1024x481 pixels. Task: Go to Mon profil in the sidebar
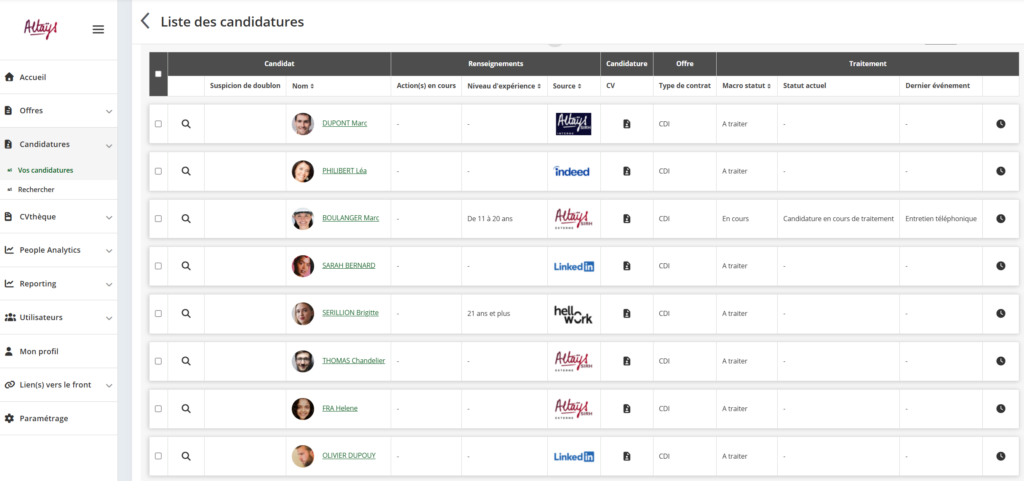39,351
